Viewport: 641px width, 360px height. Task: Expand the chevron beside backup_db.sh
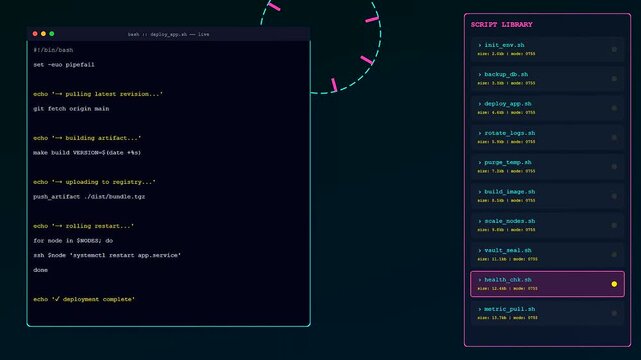coord(480,75)
